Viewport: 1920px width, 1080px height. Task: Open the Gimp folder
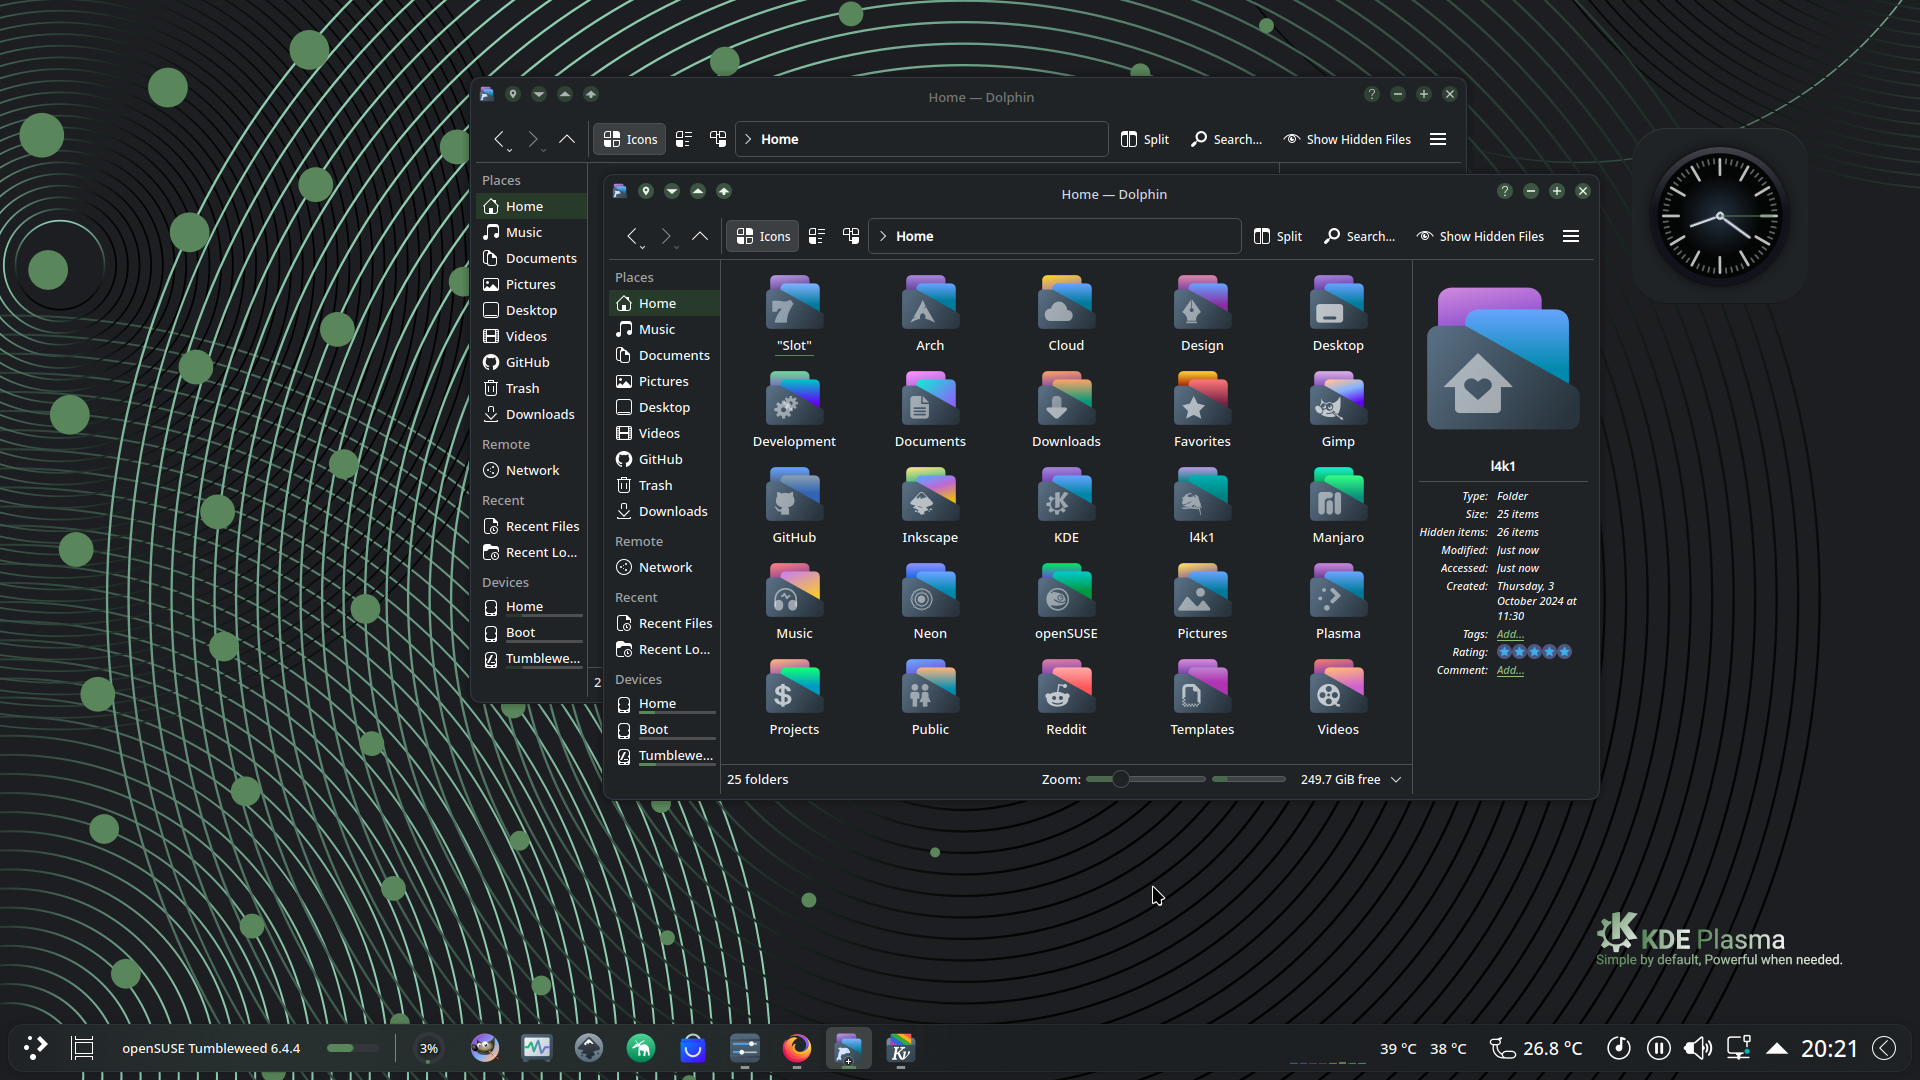tap(1338, 410)
